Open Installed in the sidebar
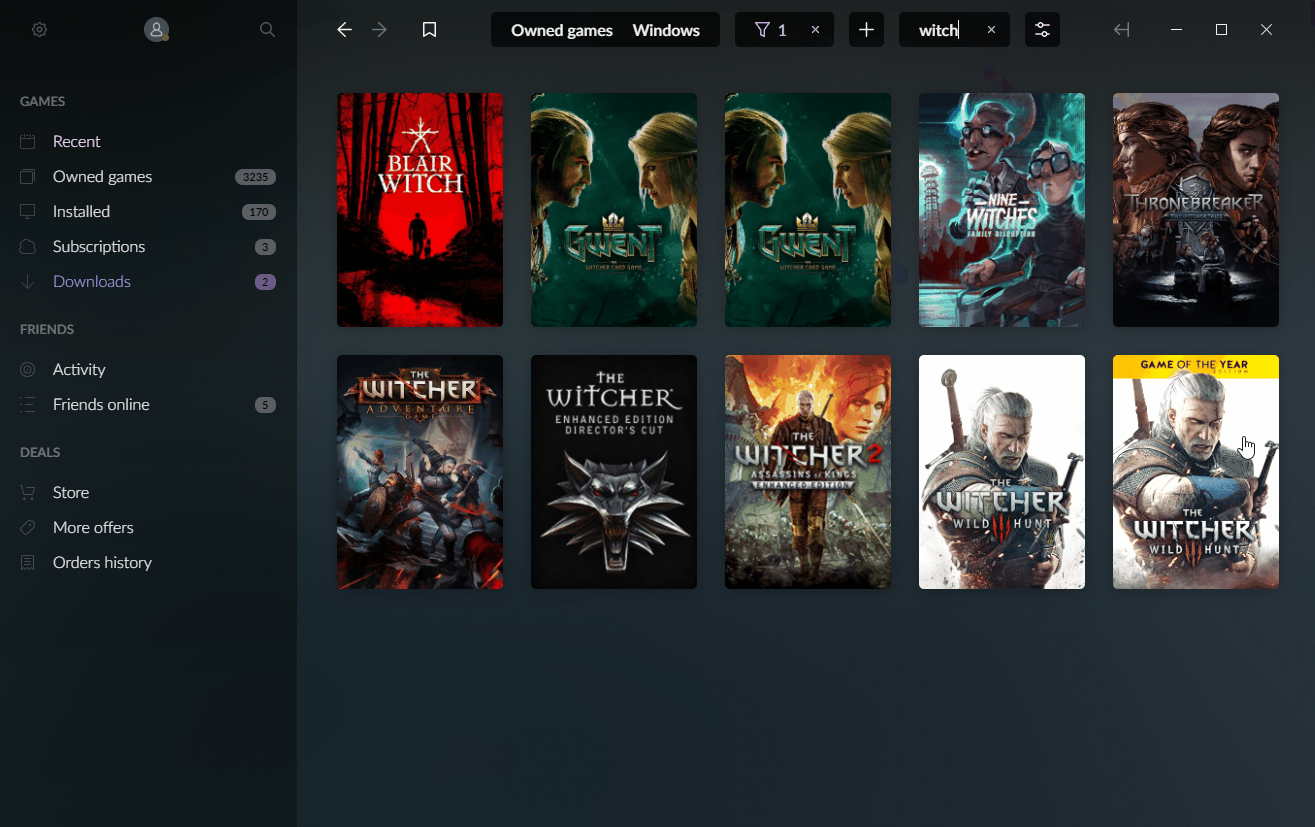The width and height of the screenshot is (1315, 827). (x=81, y=211)
